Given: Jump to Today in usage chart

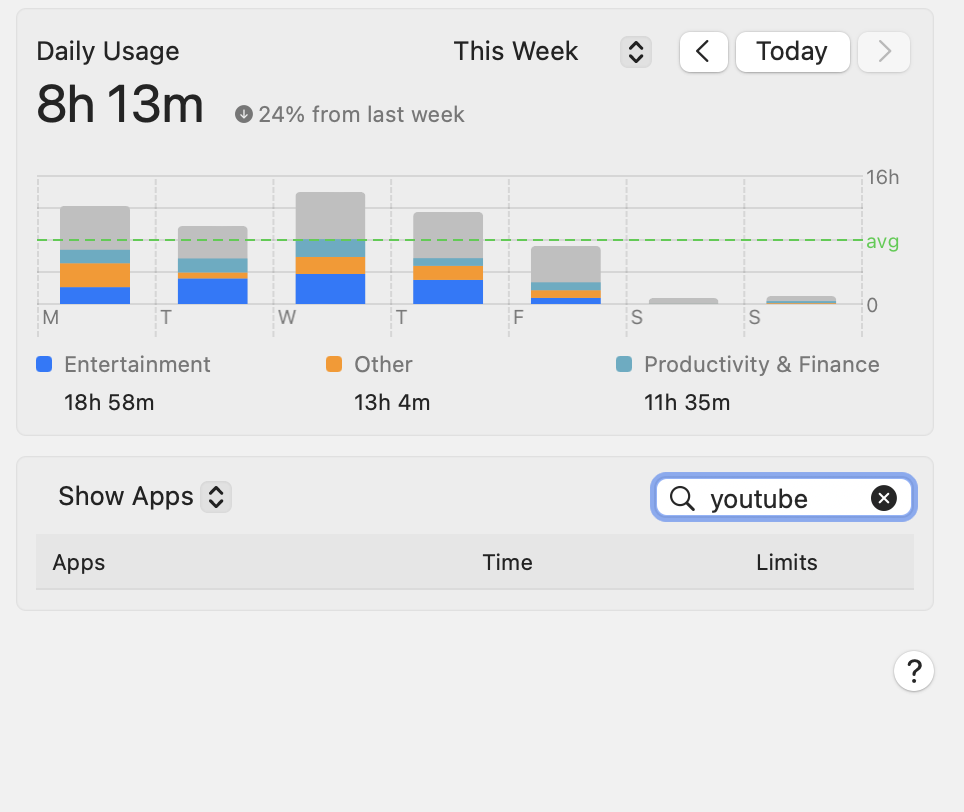Looking at the screenshot, I should click(x=792, y=52).
